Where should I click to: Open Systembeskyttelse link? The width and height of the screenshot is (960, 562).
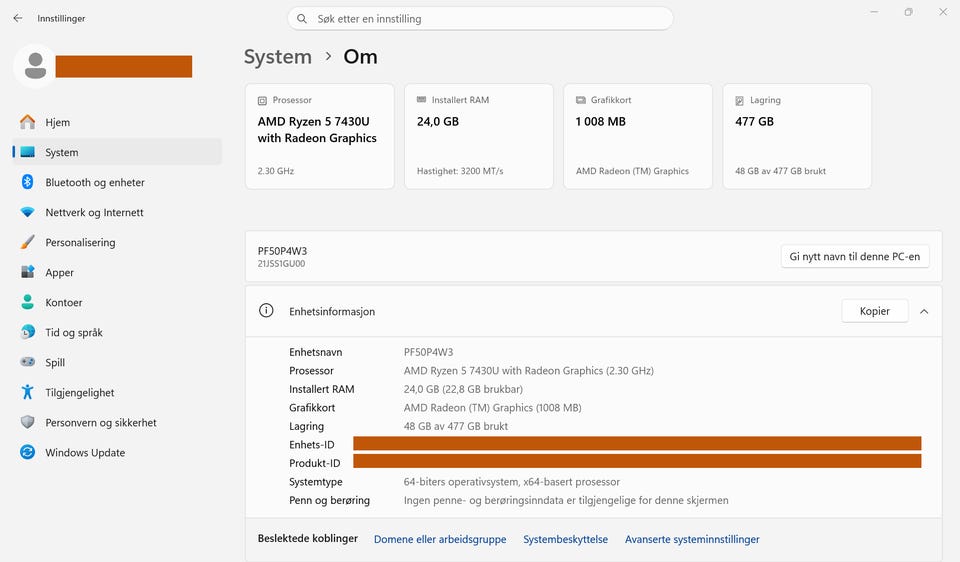565,539
